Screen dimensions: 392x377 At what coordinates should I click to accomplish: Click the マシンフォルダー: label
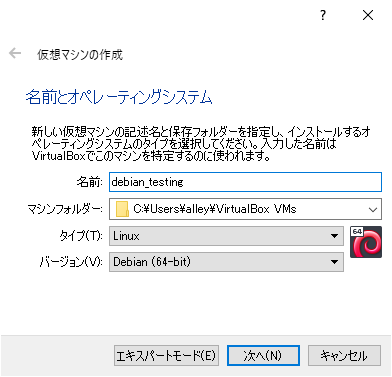pyautogui.click(x=65, y=209)
